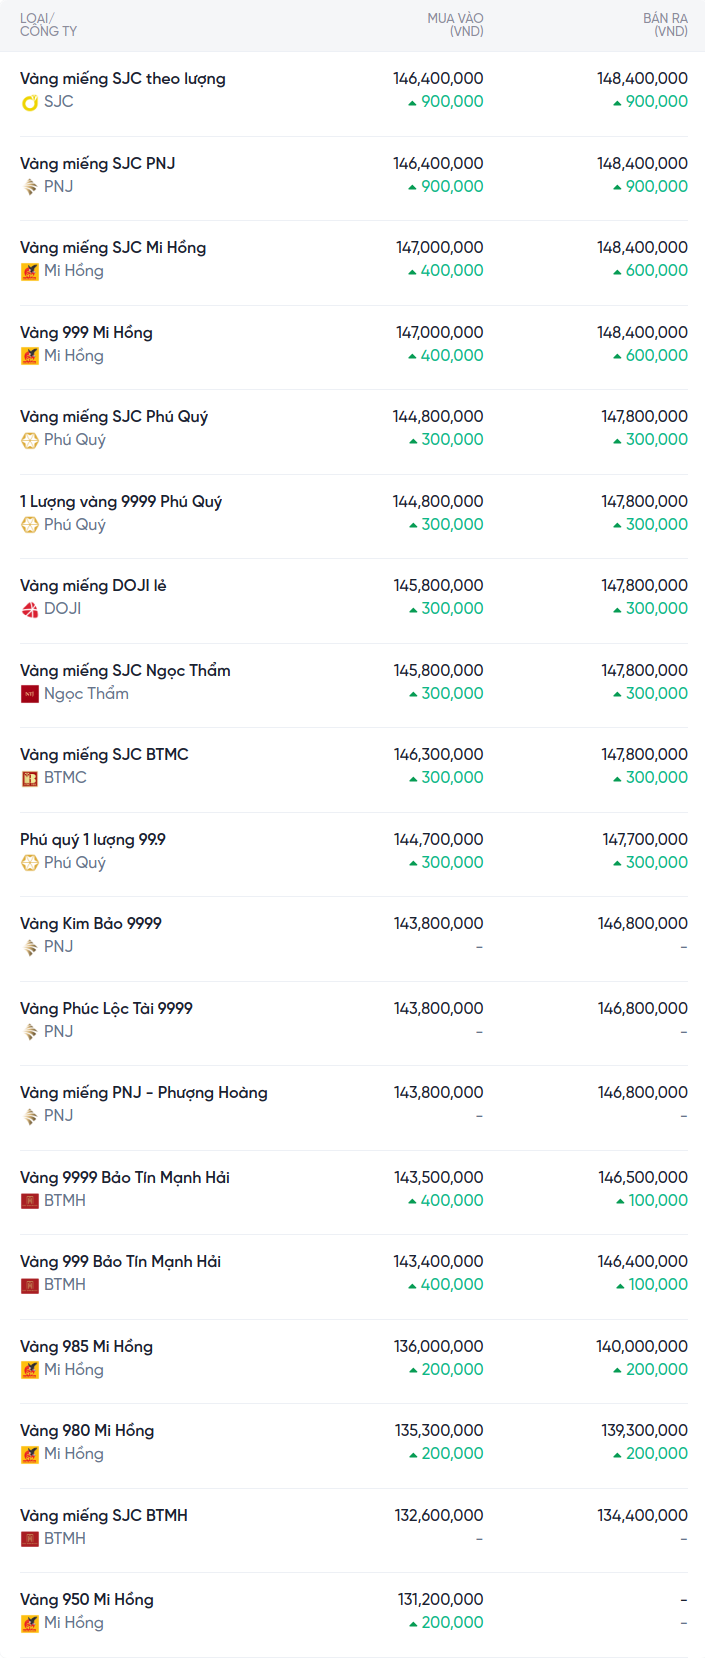Image resolution: width=705 pixels, height=1658 pixels.
Task: Click PNJ logo under Vàng Kim Bảo 9999
Action: 30,947
